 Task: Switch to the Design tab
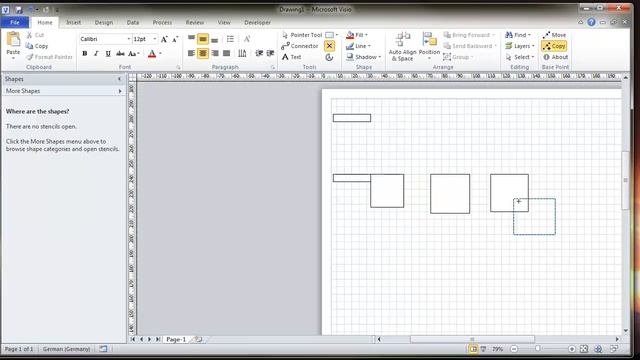coord(104,22)
